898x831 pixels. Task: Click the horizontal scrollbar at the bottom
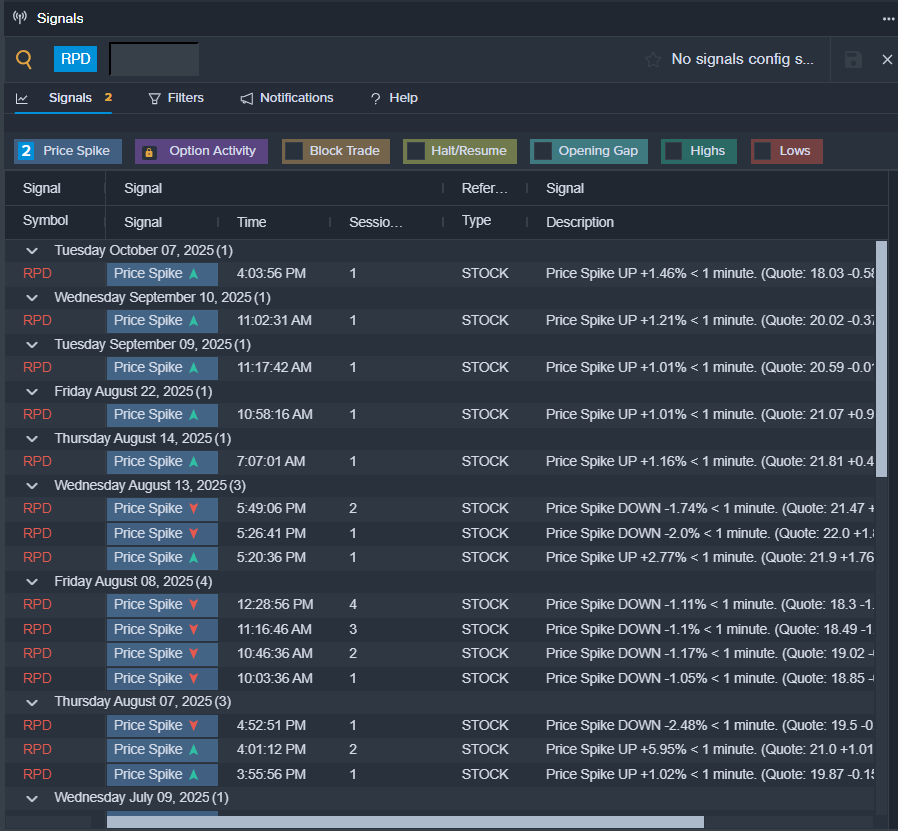click(x=405, y=822)
